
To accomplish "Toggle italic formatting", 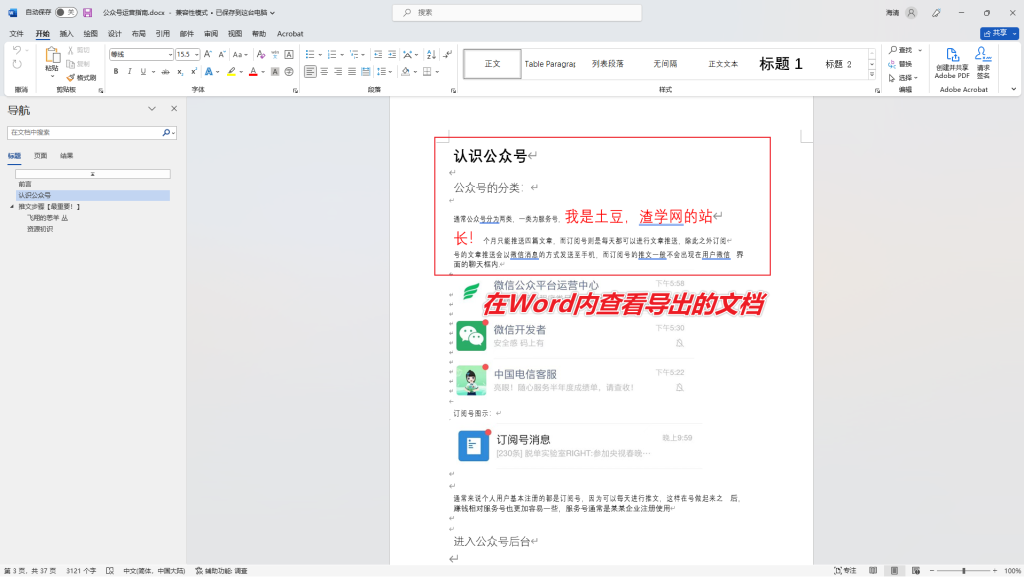I will [128, 70].
